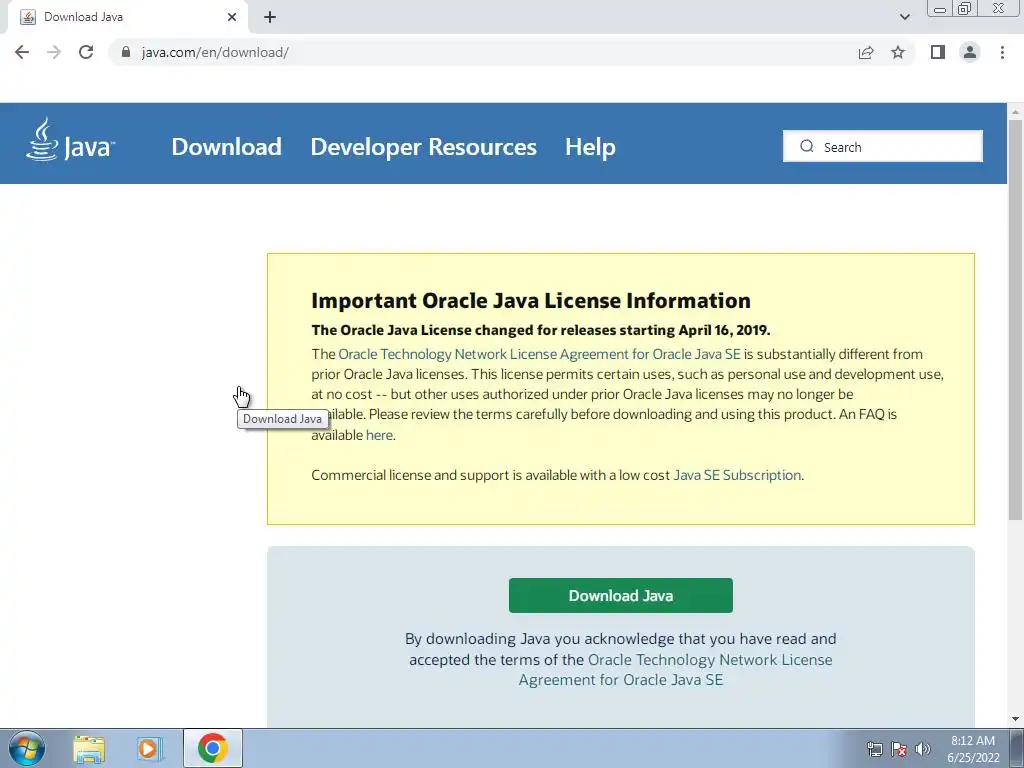The width and height of the screenshot is (1024, 768).
Task: Click the scrollbar down arrow
Action: [1015, 719]
